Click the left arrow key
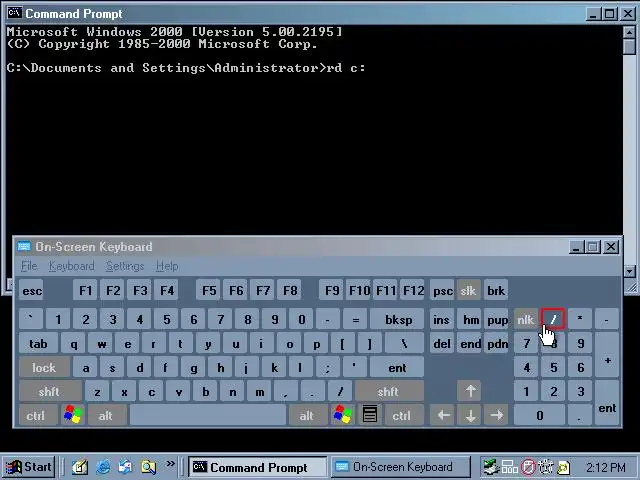 pyautogui.click(x=443, y=415)
